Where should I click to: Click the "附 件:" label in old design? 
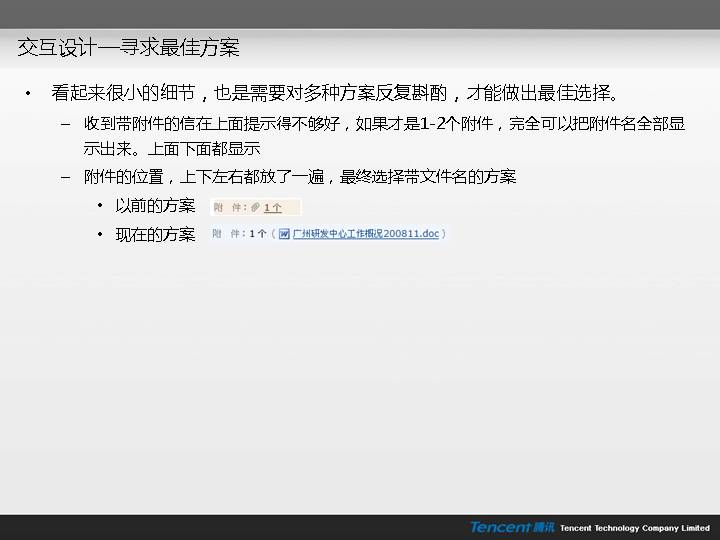pos(230,207)
